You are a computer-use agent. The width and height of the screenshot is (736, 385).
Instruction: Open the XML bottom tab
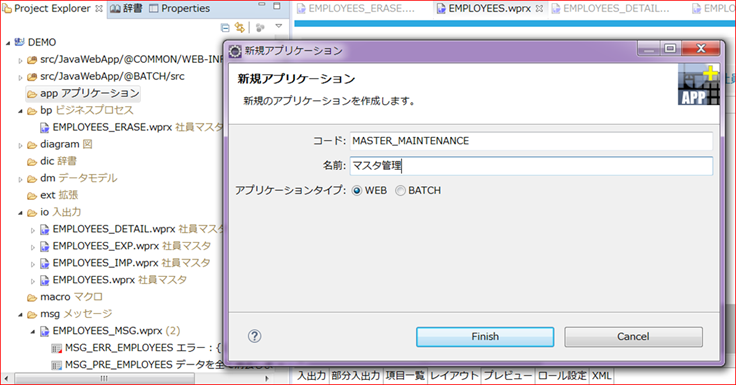[602, 376]
